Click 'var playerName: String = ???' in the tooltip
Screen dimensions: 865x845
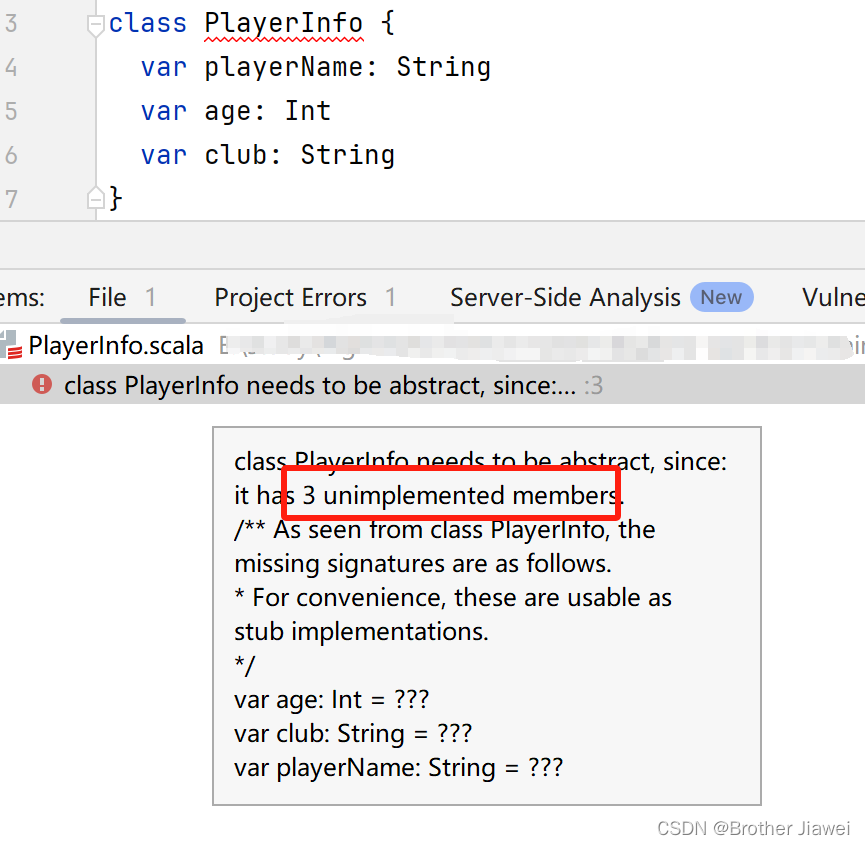pyautogui.click(x=398, y=768)
